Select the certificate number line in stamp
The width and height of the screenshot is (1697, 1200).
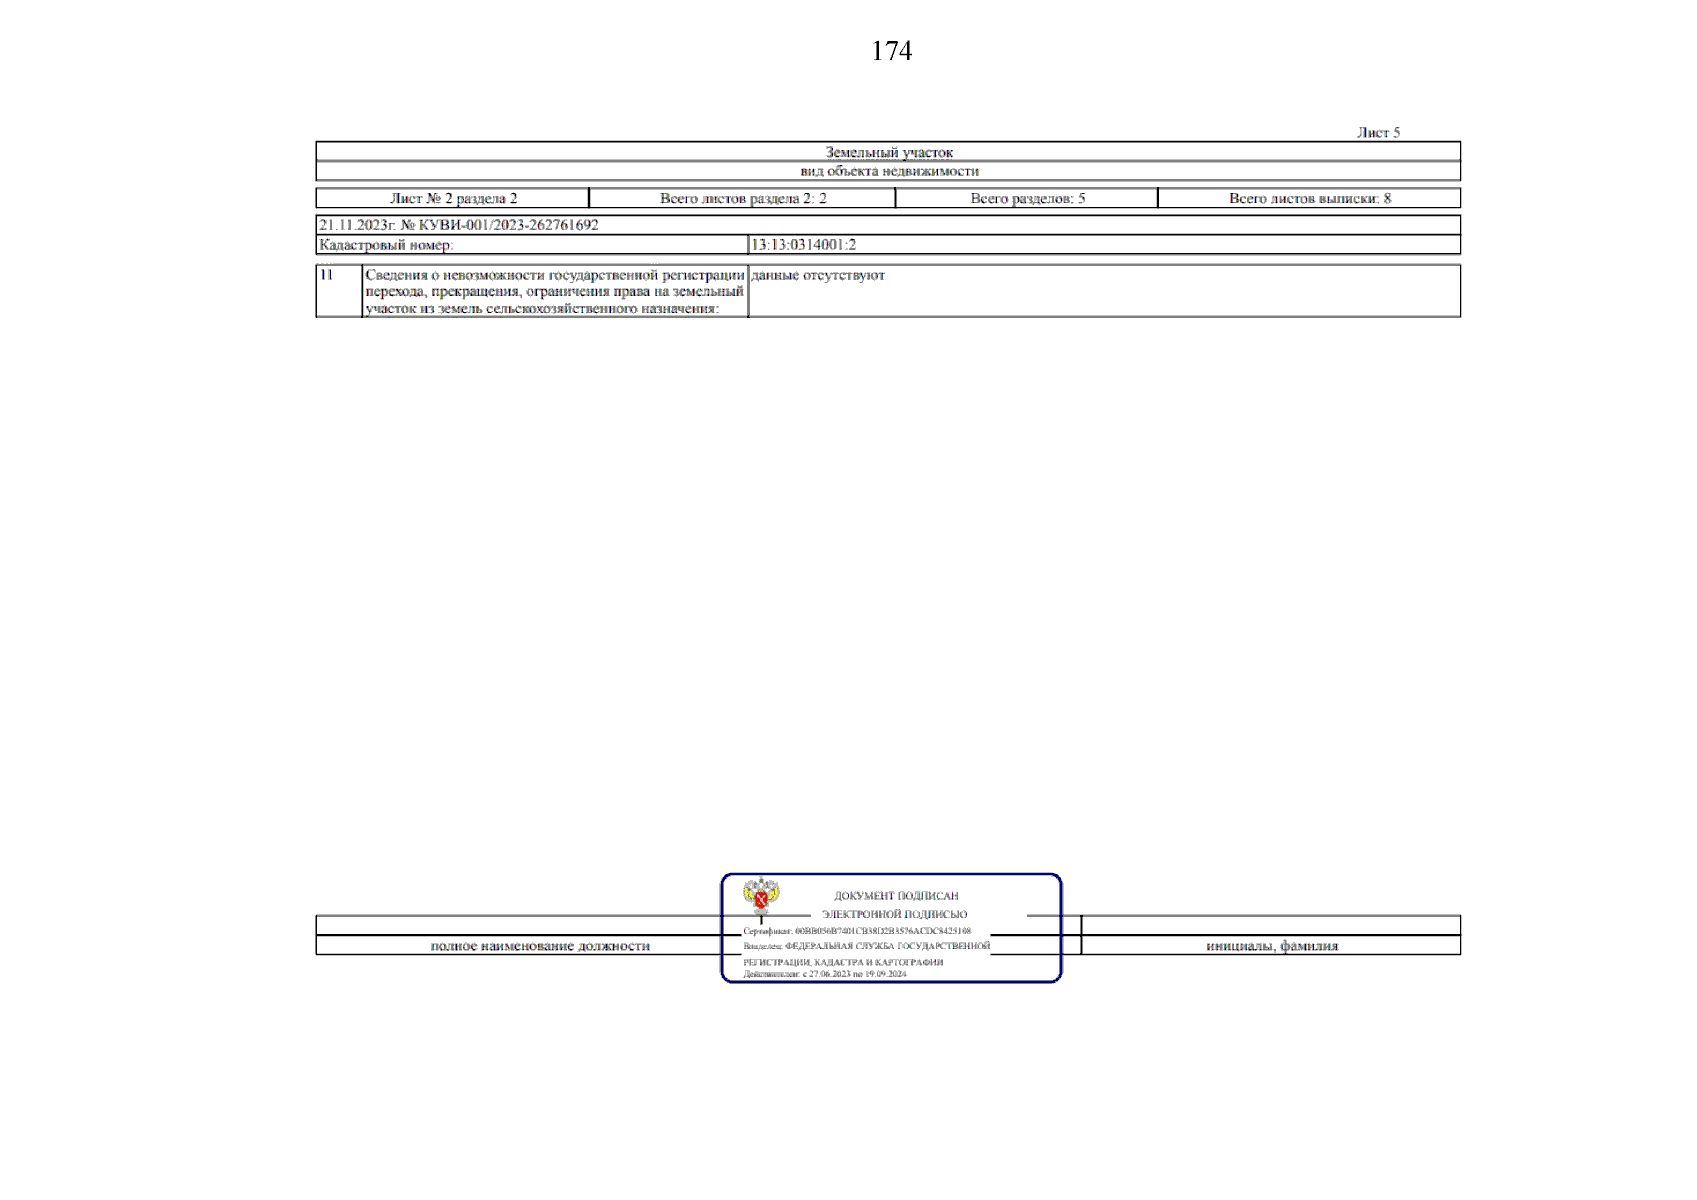point(857,931)
